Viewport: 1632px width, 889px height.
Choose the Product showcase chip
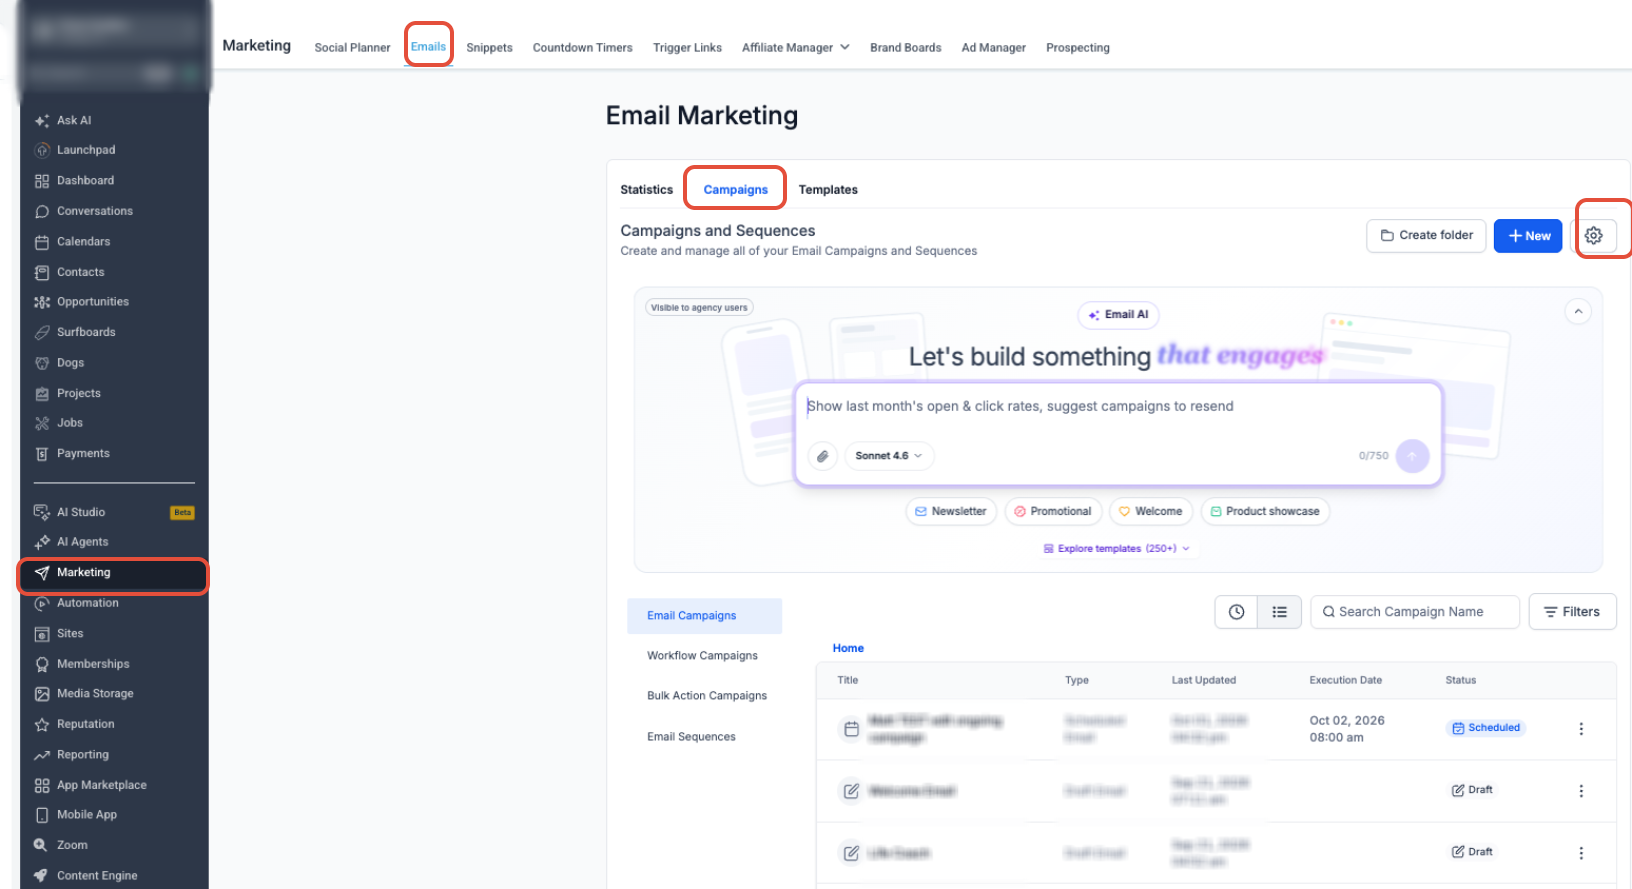[1265, 511]
